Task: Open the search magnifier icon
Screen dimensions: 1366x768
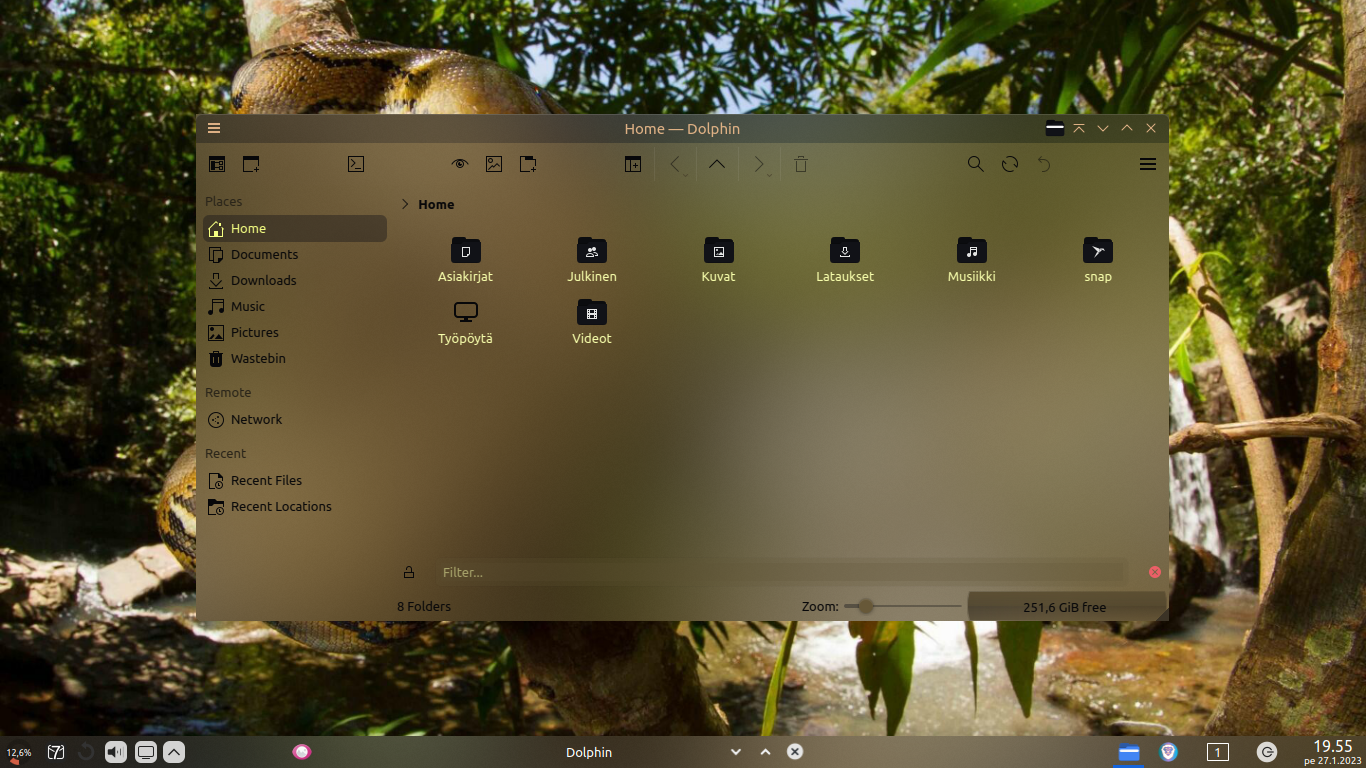Action: tap(976, 164)
